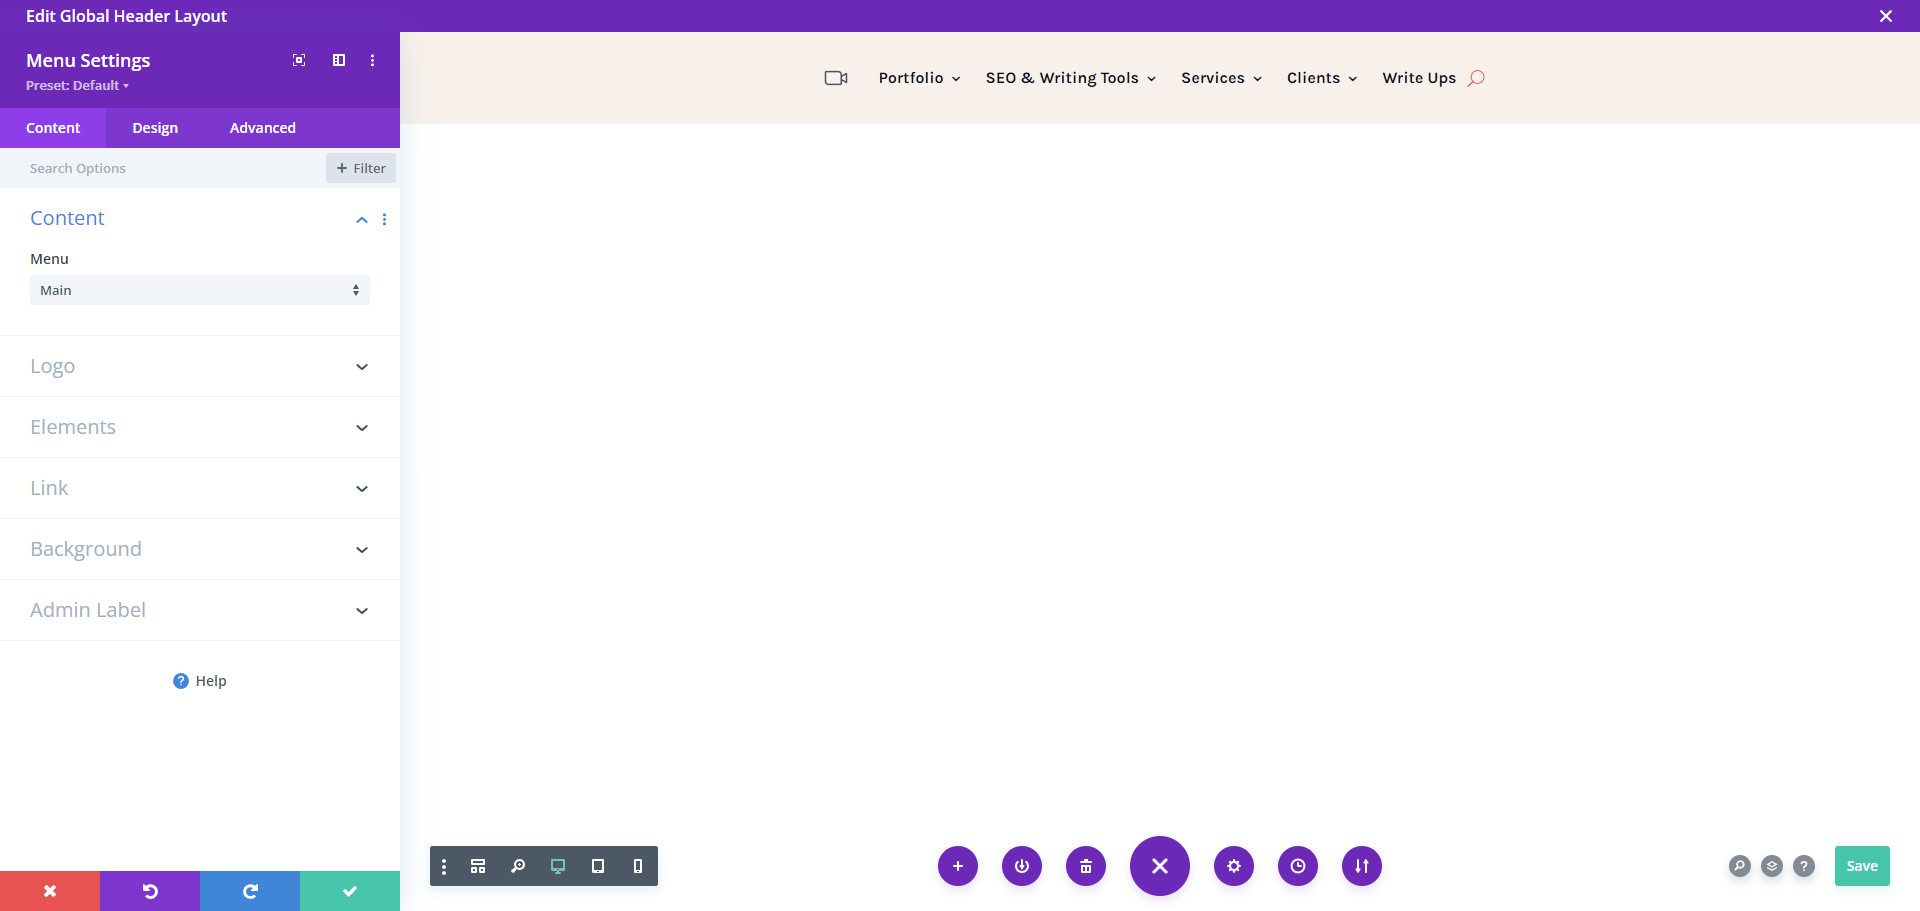Screen dimensions: 1920x911
Task: Expand the Background settings section
Action: (200, 548)
